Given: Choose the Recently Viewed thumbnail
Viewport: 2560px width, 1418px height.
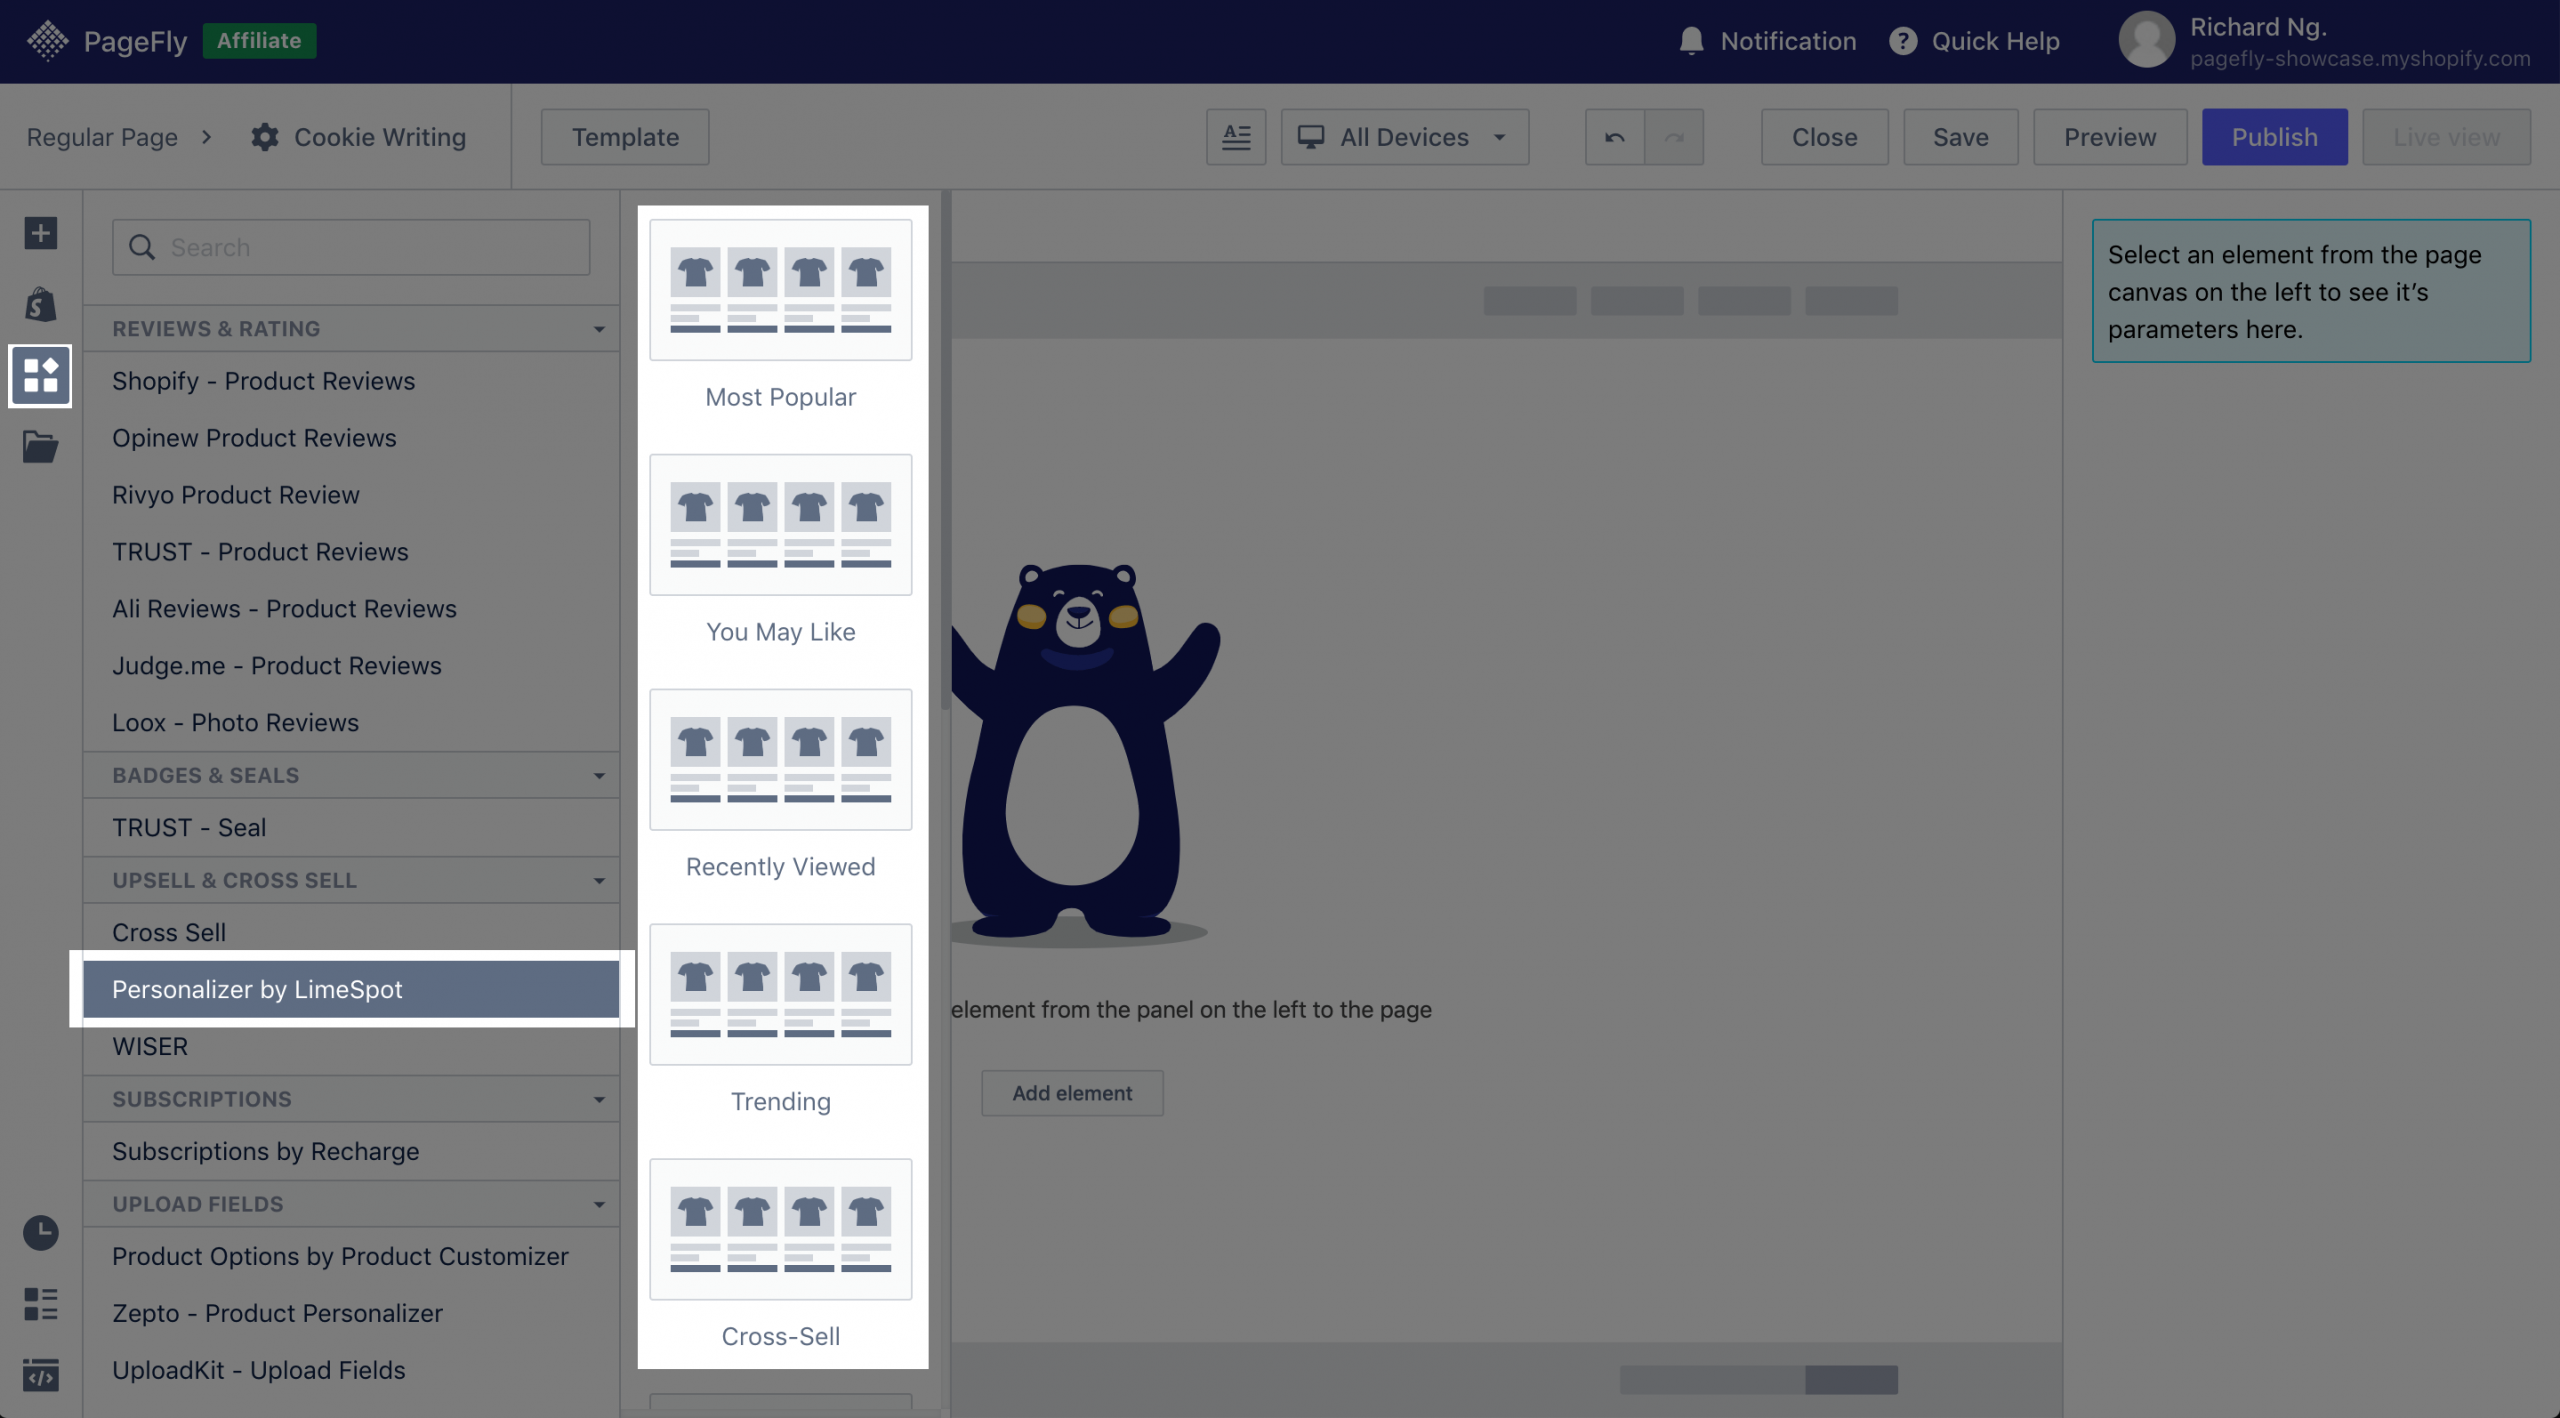Looking at the screenshot, I should [781, 760].
